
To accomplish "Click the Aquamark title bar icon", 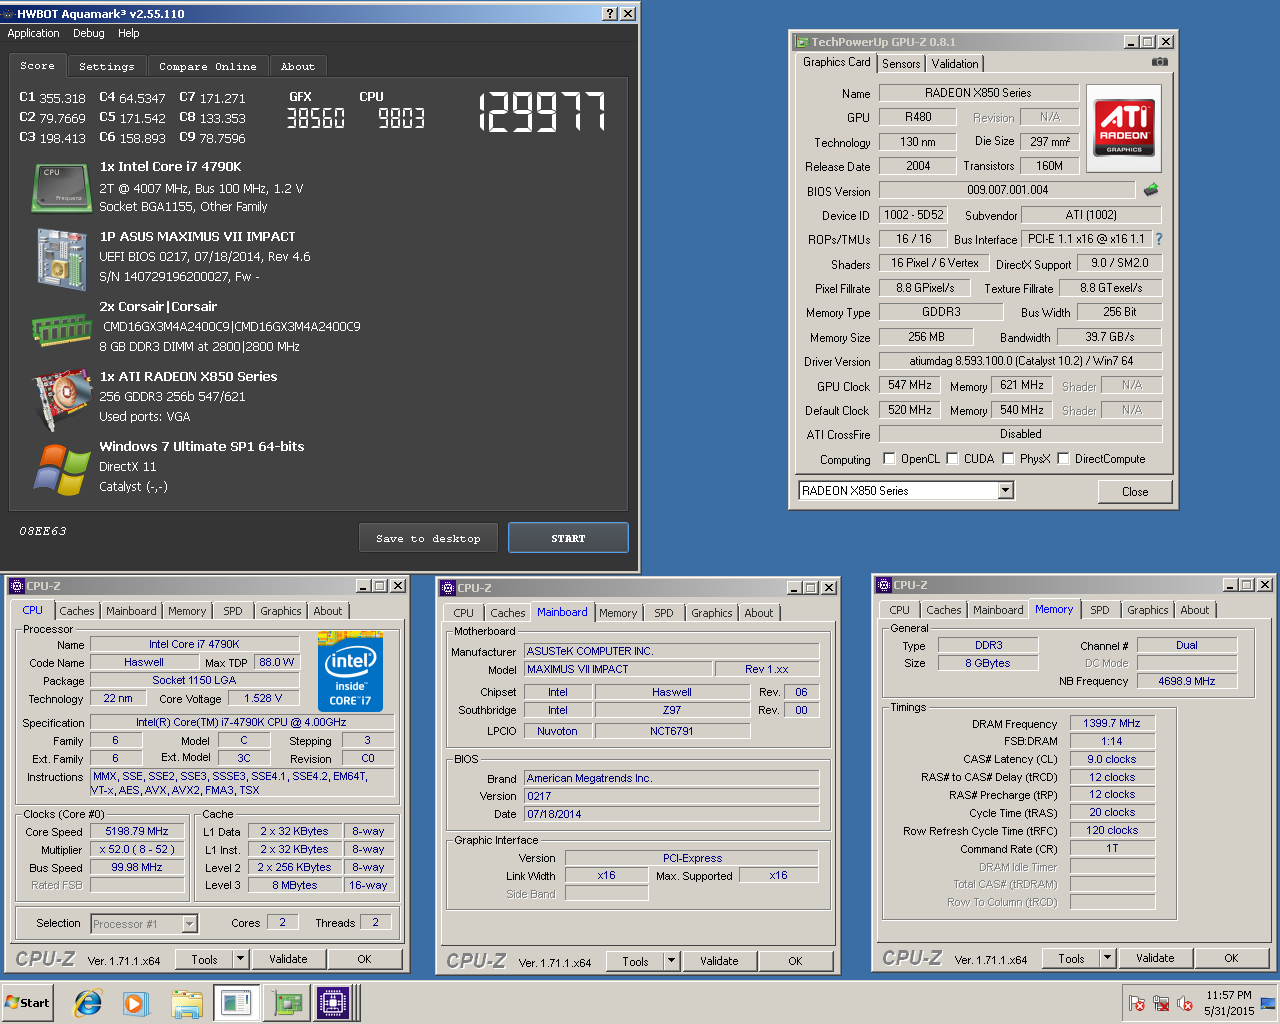I will [9, 14].
